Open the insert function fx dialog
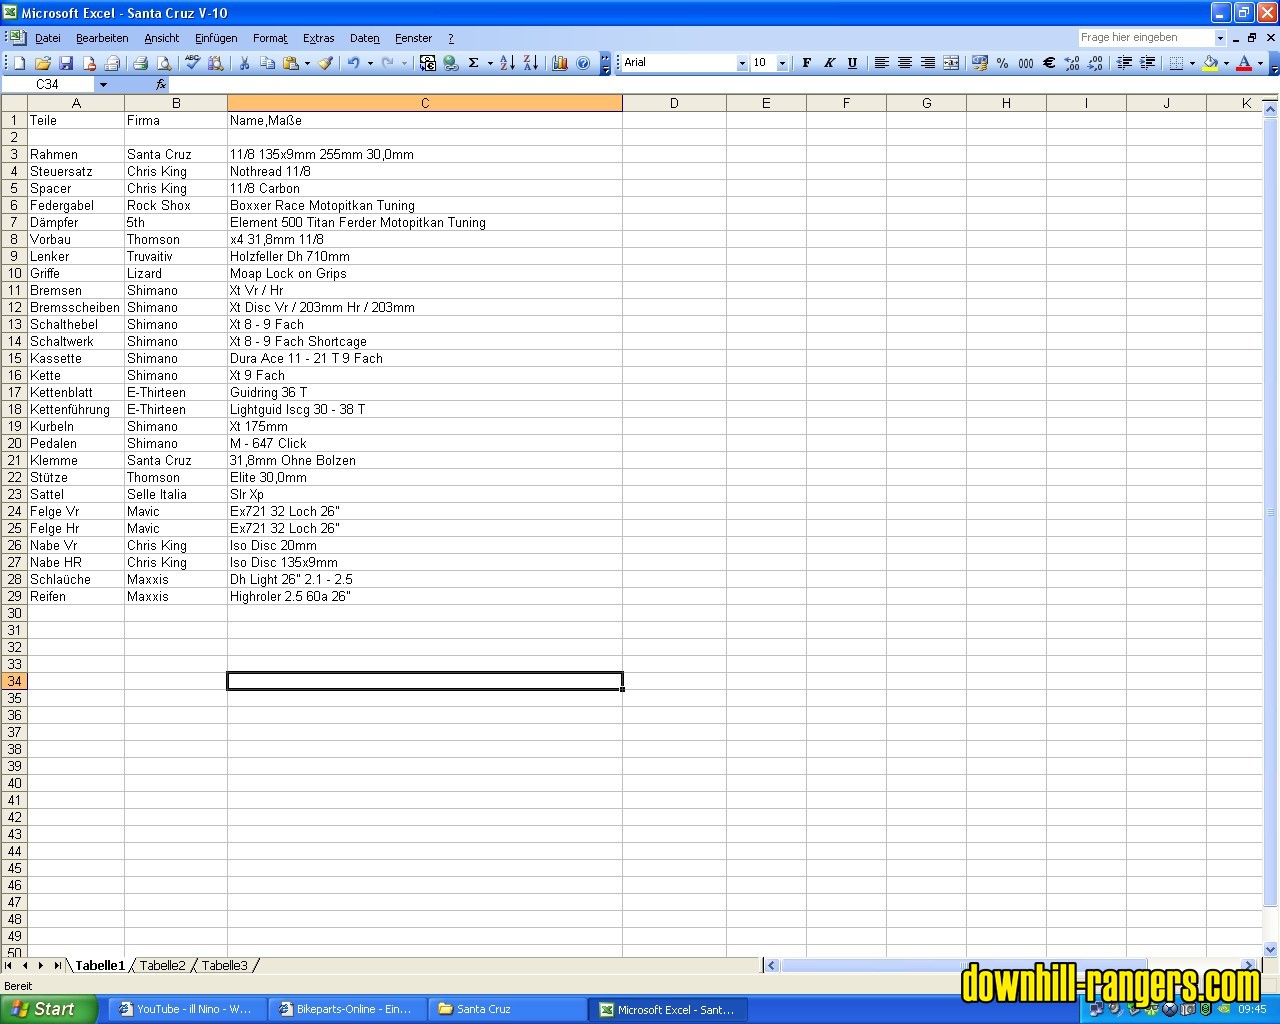 tap(161, 85)
